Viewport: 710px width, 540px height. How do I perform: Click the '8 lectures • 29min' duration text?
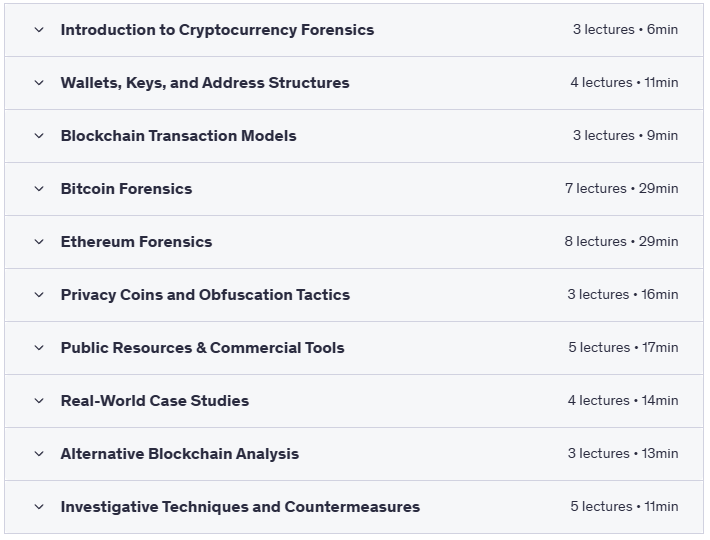621,242
